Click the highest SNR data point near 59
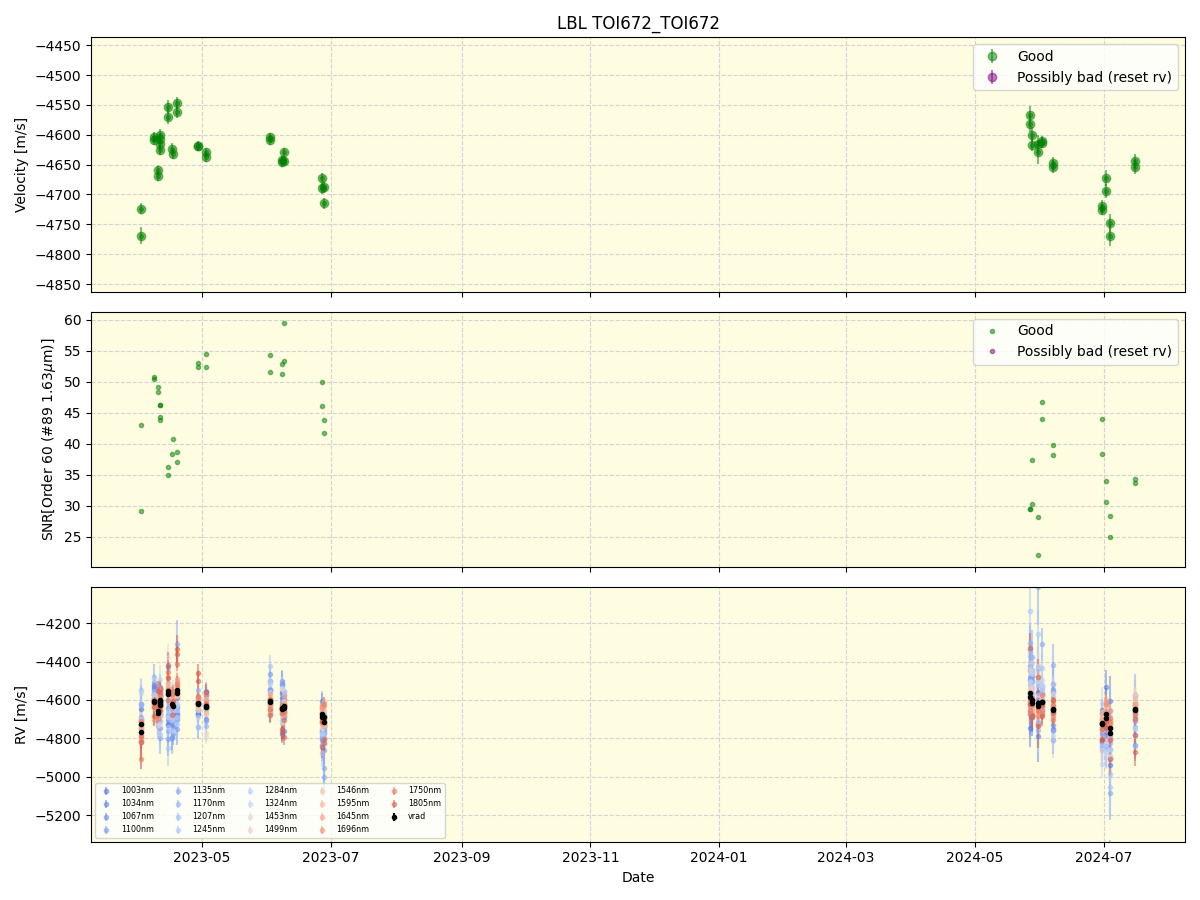The width and height of the screenshot is (1200, 900). coord(284,323)
